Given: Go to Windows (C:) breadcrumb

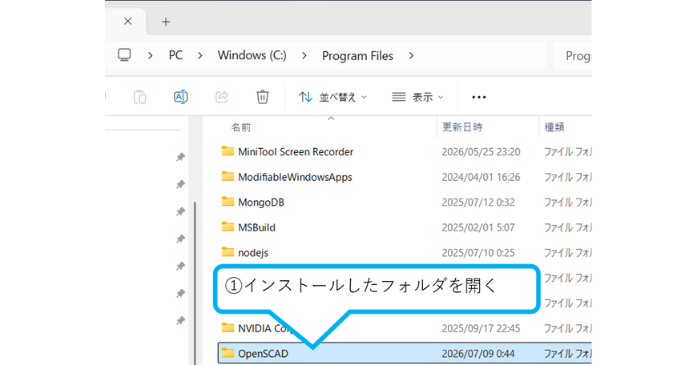Looking at the screenshot, I should (x=252, y=55).
